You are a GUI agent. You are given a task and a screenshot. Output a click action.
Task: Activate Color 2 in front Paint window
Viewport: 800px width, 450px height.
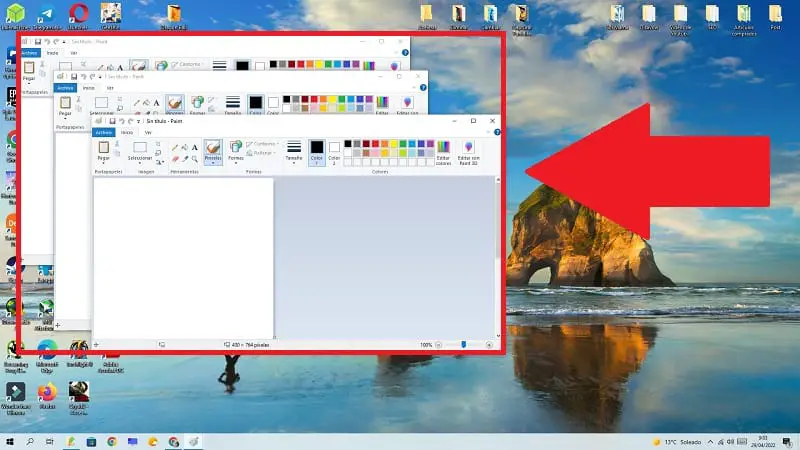click(x=334, y=152)
